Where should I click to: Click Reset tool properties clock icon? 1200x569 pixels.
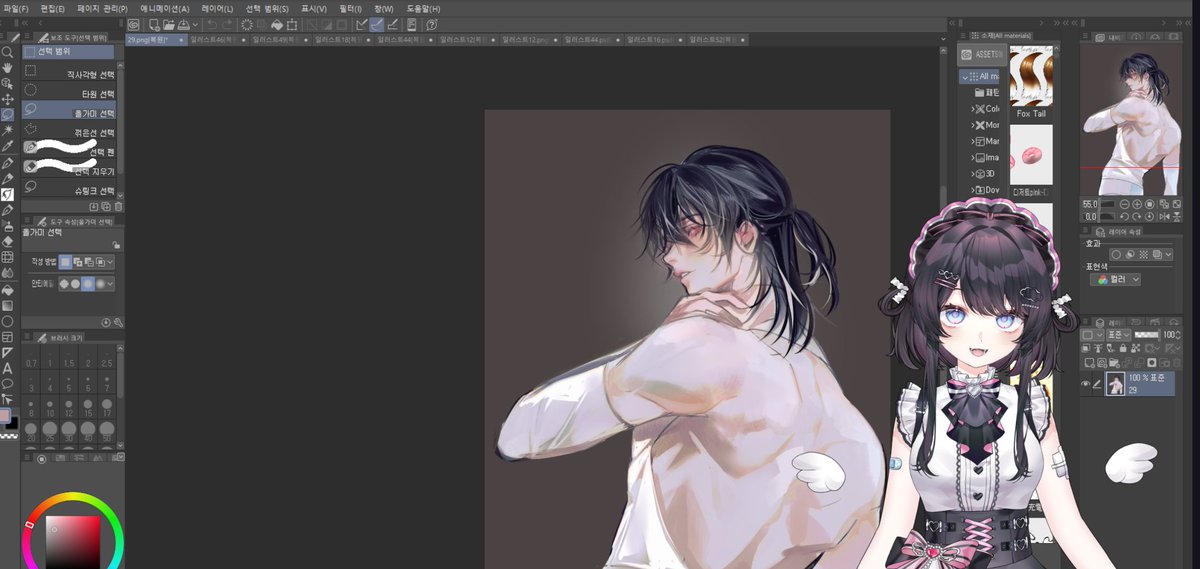point(106,322)
